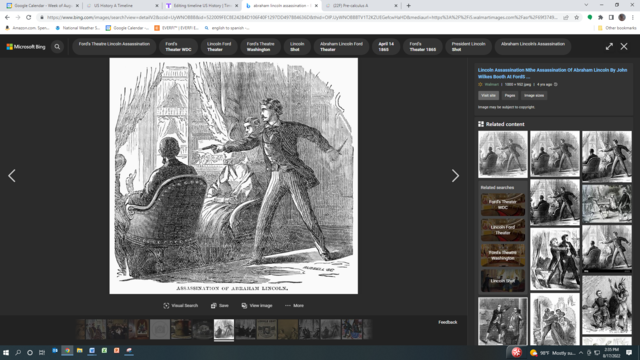
Task: Open the More options menu
Action: tap(294, 305)
